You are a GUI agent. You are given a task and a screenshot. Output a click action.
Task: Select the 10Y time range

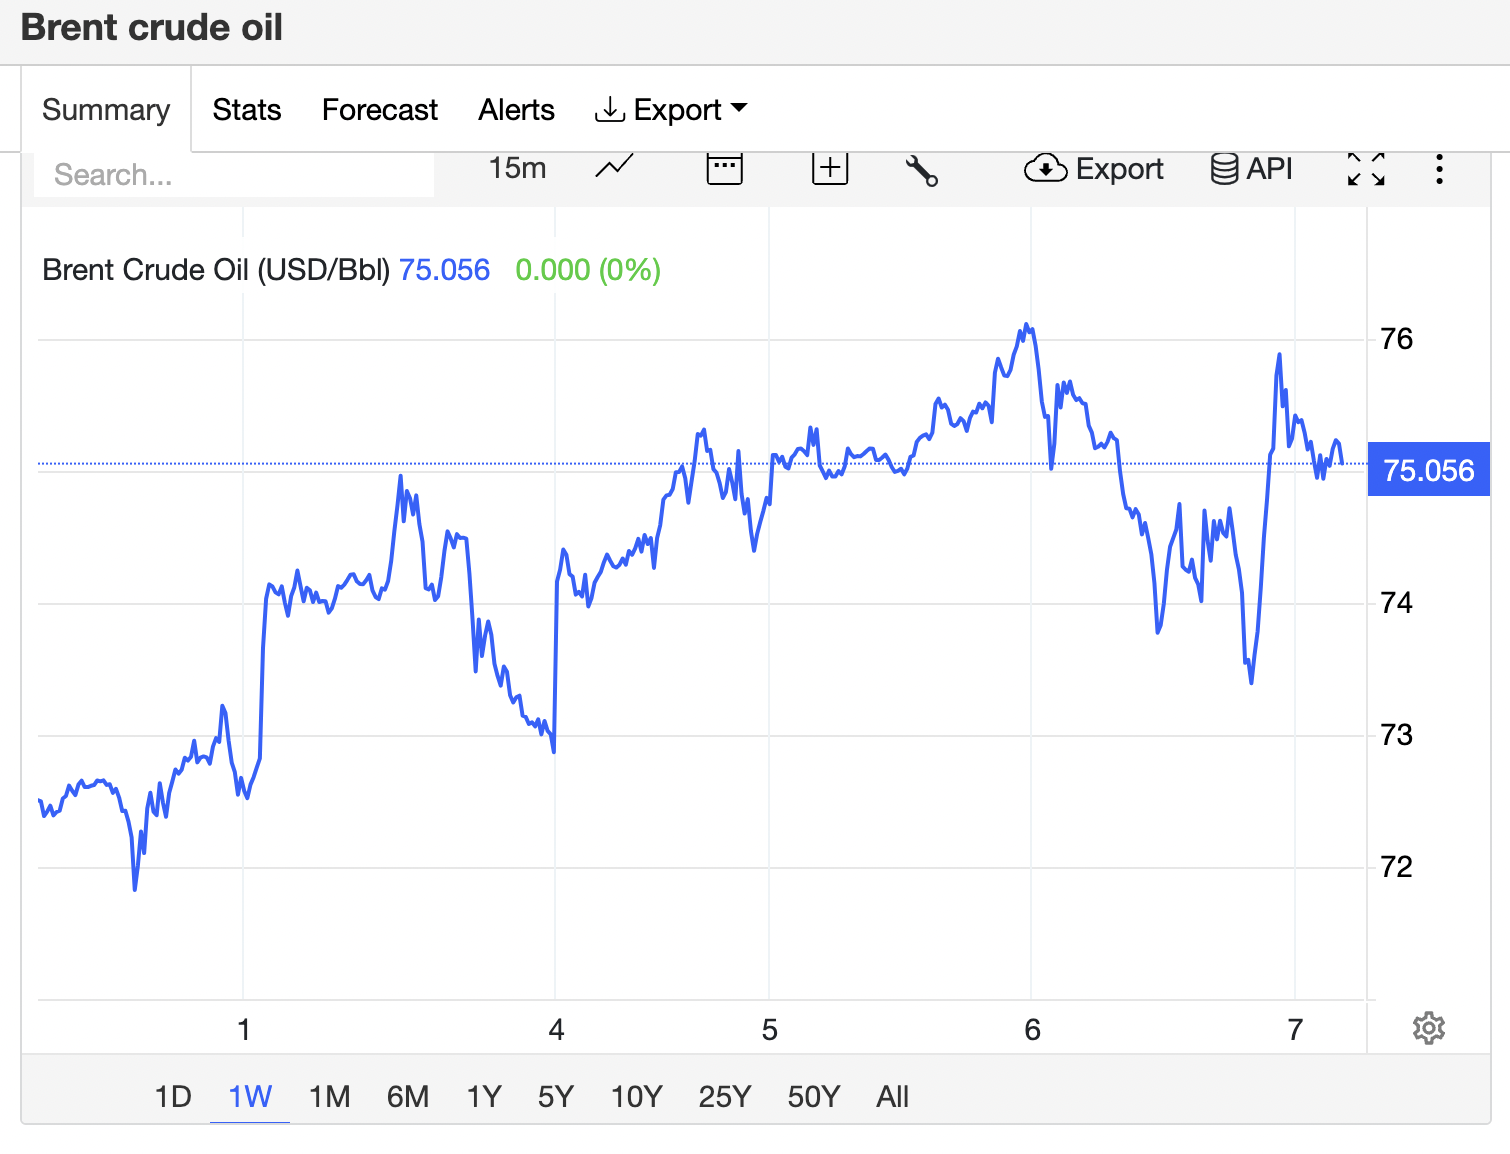637,1097
